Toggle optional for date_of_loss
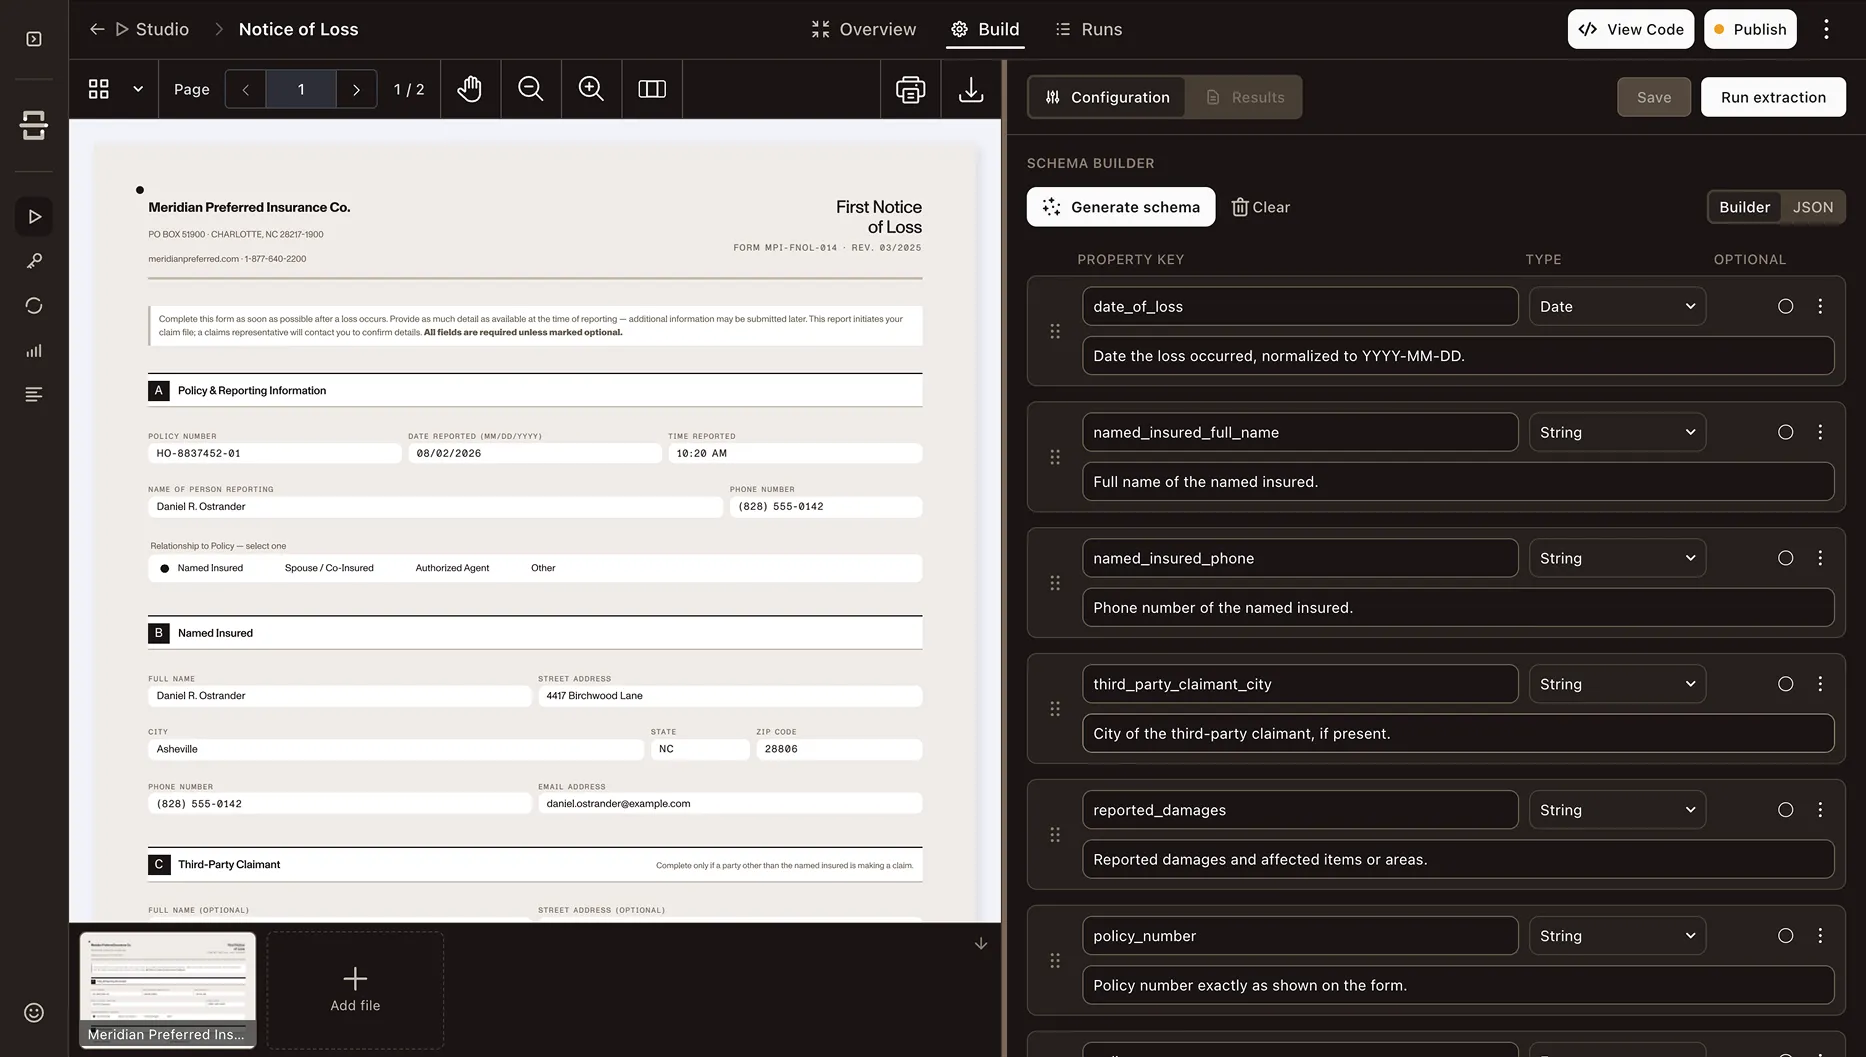1866x1058 pixels. [x=1785, y=307]
